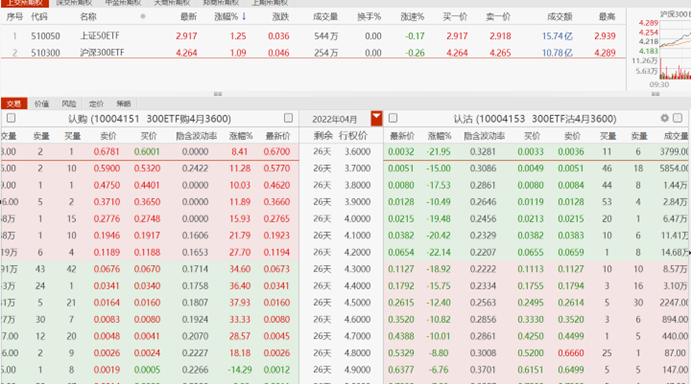Click the 剩余 column header
This screenshot has width=691, height=384.
point(323,136)
